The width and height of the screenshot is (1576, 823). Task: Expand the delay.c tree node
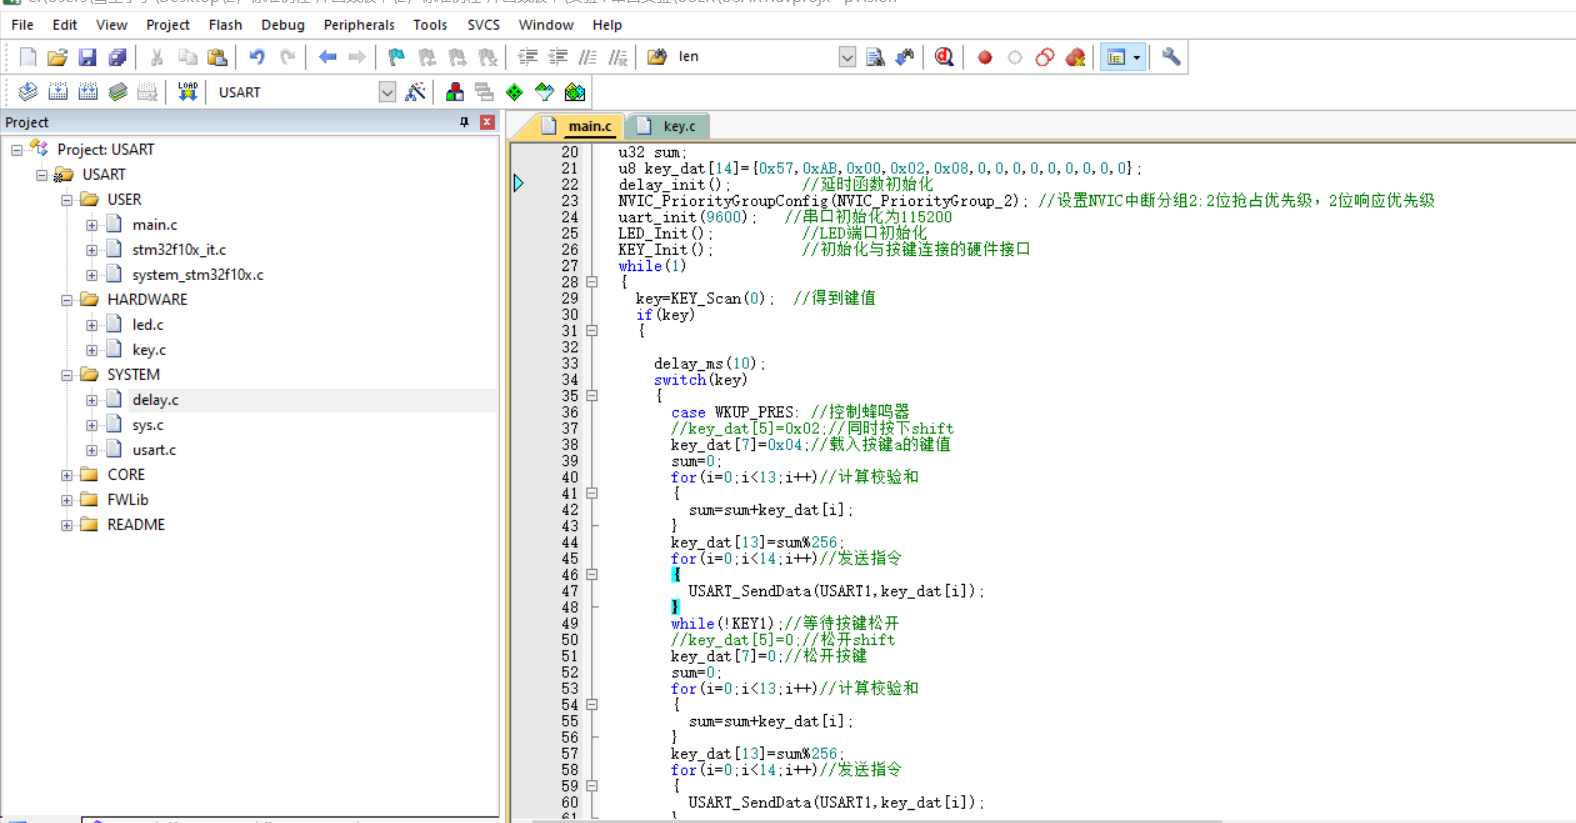click(x=92, y=400)
